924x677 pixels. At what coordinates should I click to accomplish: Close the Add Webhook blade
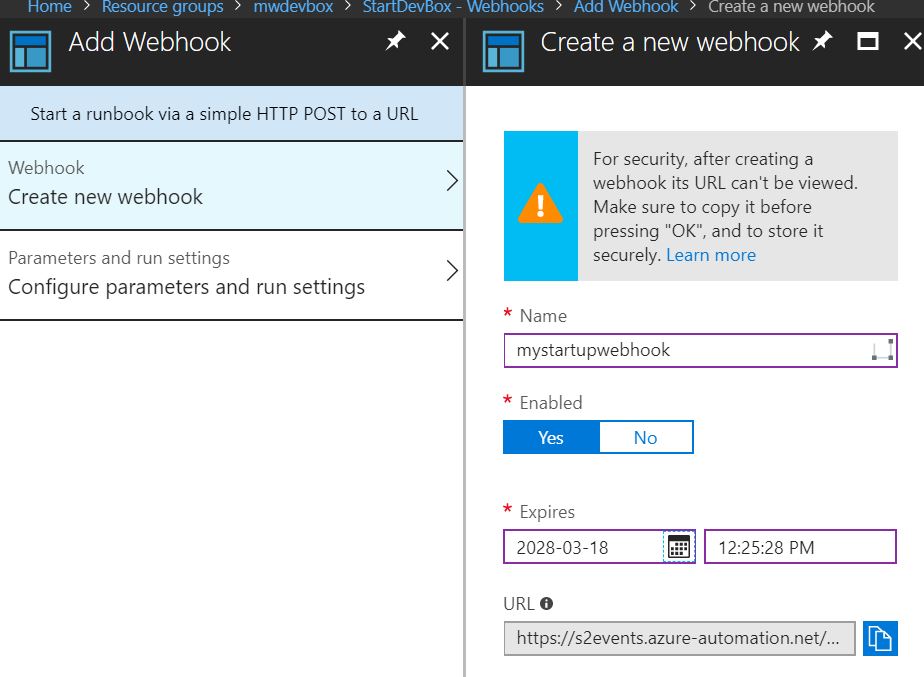[440, 41]
